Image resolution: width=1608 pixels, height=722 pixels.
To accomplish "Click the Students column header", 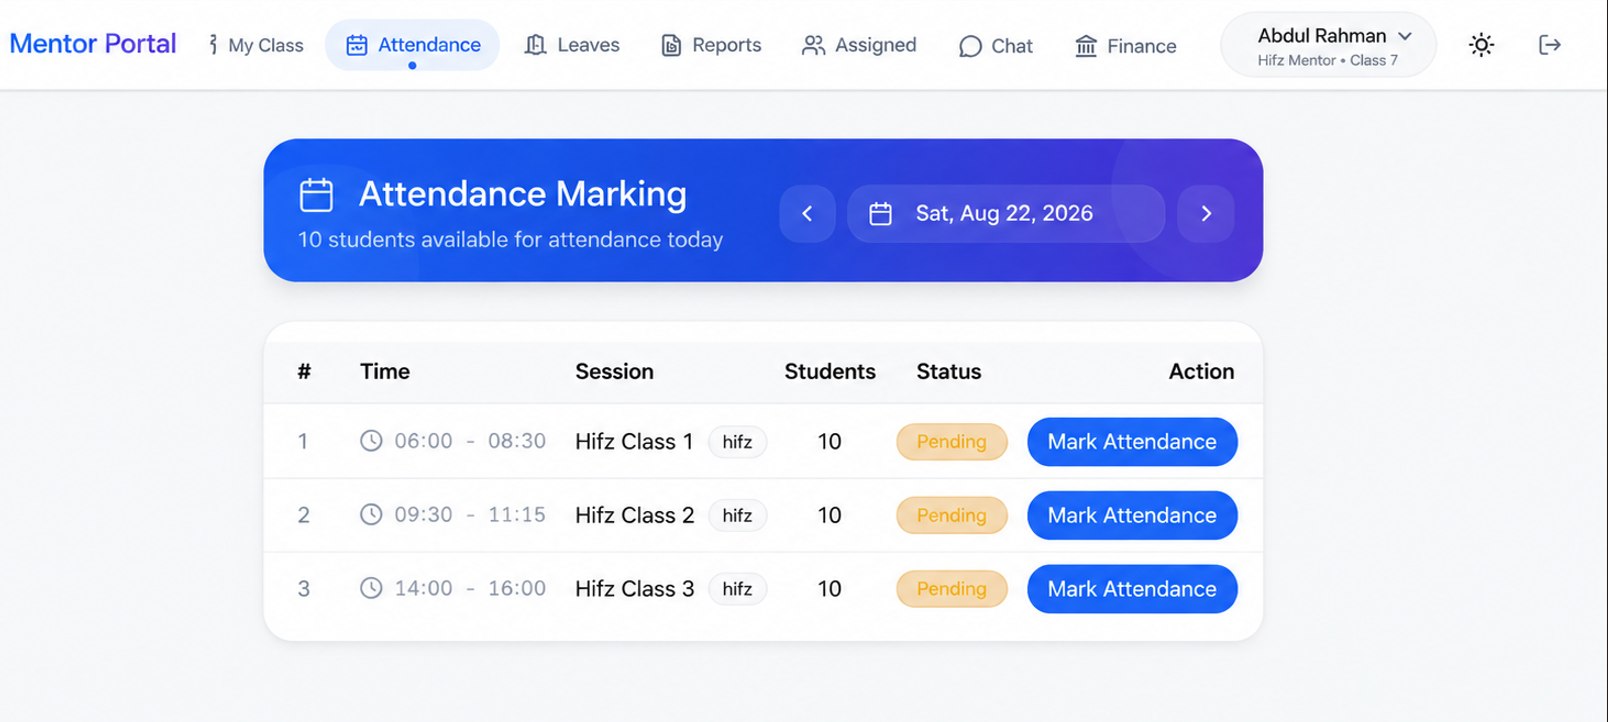I will click(x=830, y=371).
